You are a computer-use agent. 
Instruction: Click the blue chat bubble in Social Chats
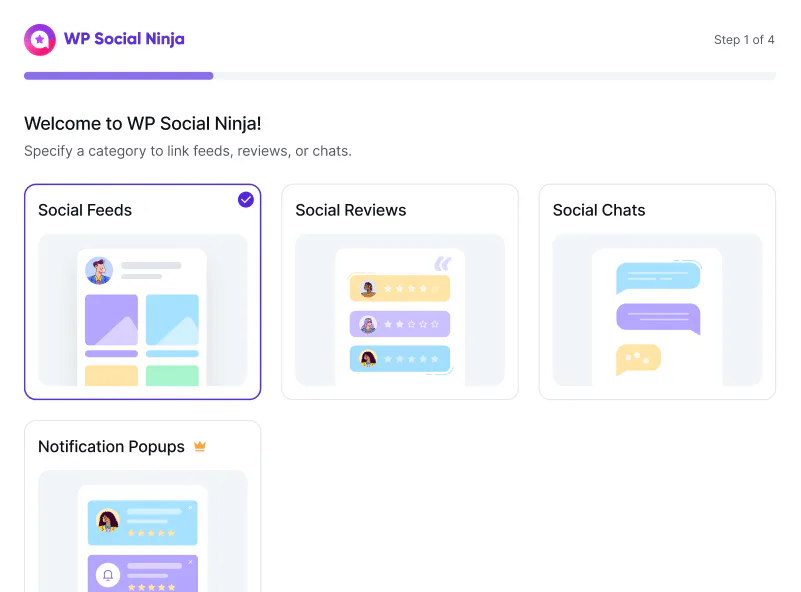click(658, 278)
